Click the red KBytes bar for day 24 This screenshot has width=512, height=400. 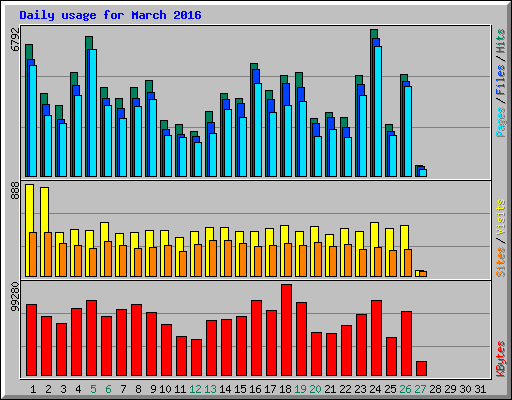pos(376,338)
